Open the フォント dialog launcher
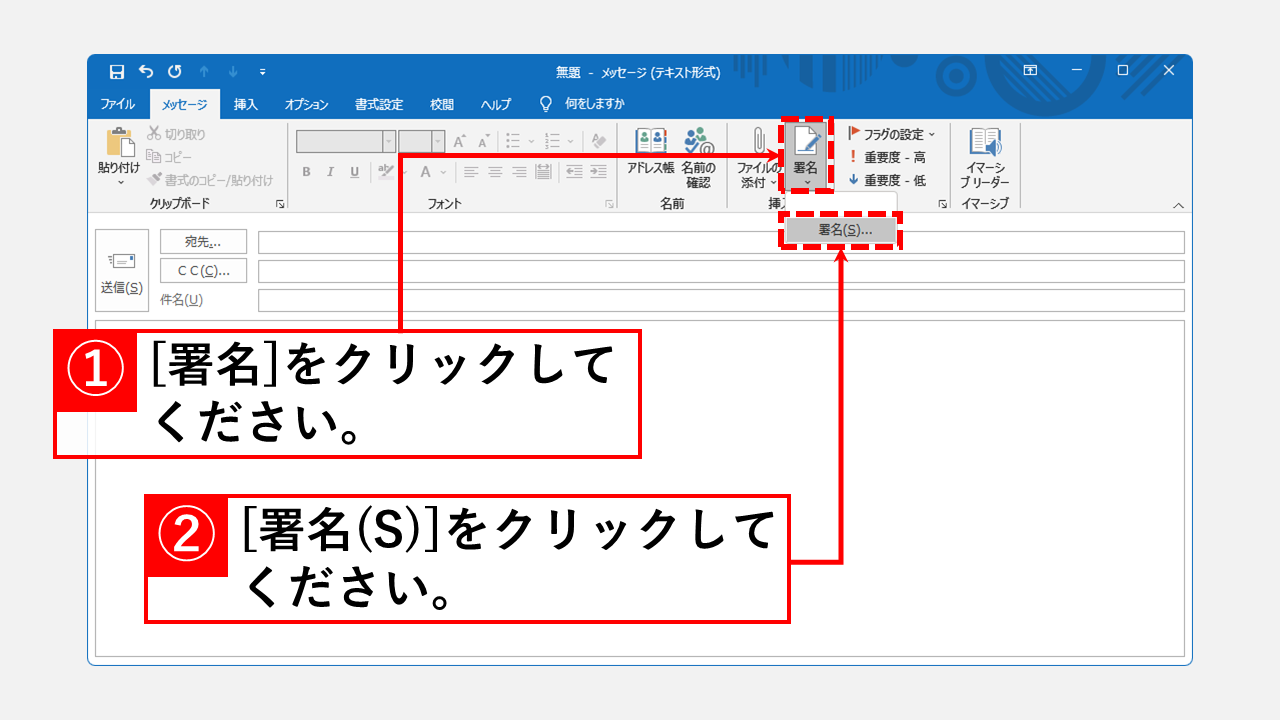Viewport: 1280px width, 720px height. click(609, 204)
